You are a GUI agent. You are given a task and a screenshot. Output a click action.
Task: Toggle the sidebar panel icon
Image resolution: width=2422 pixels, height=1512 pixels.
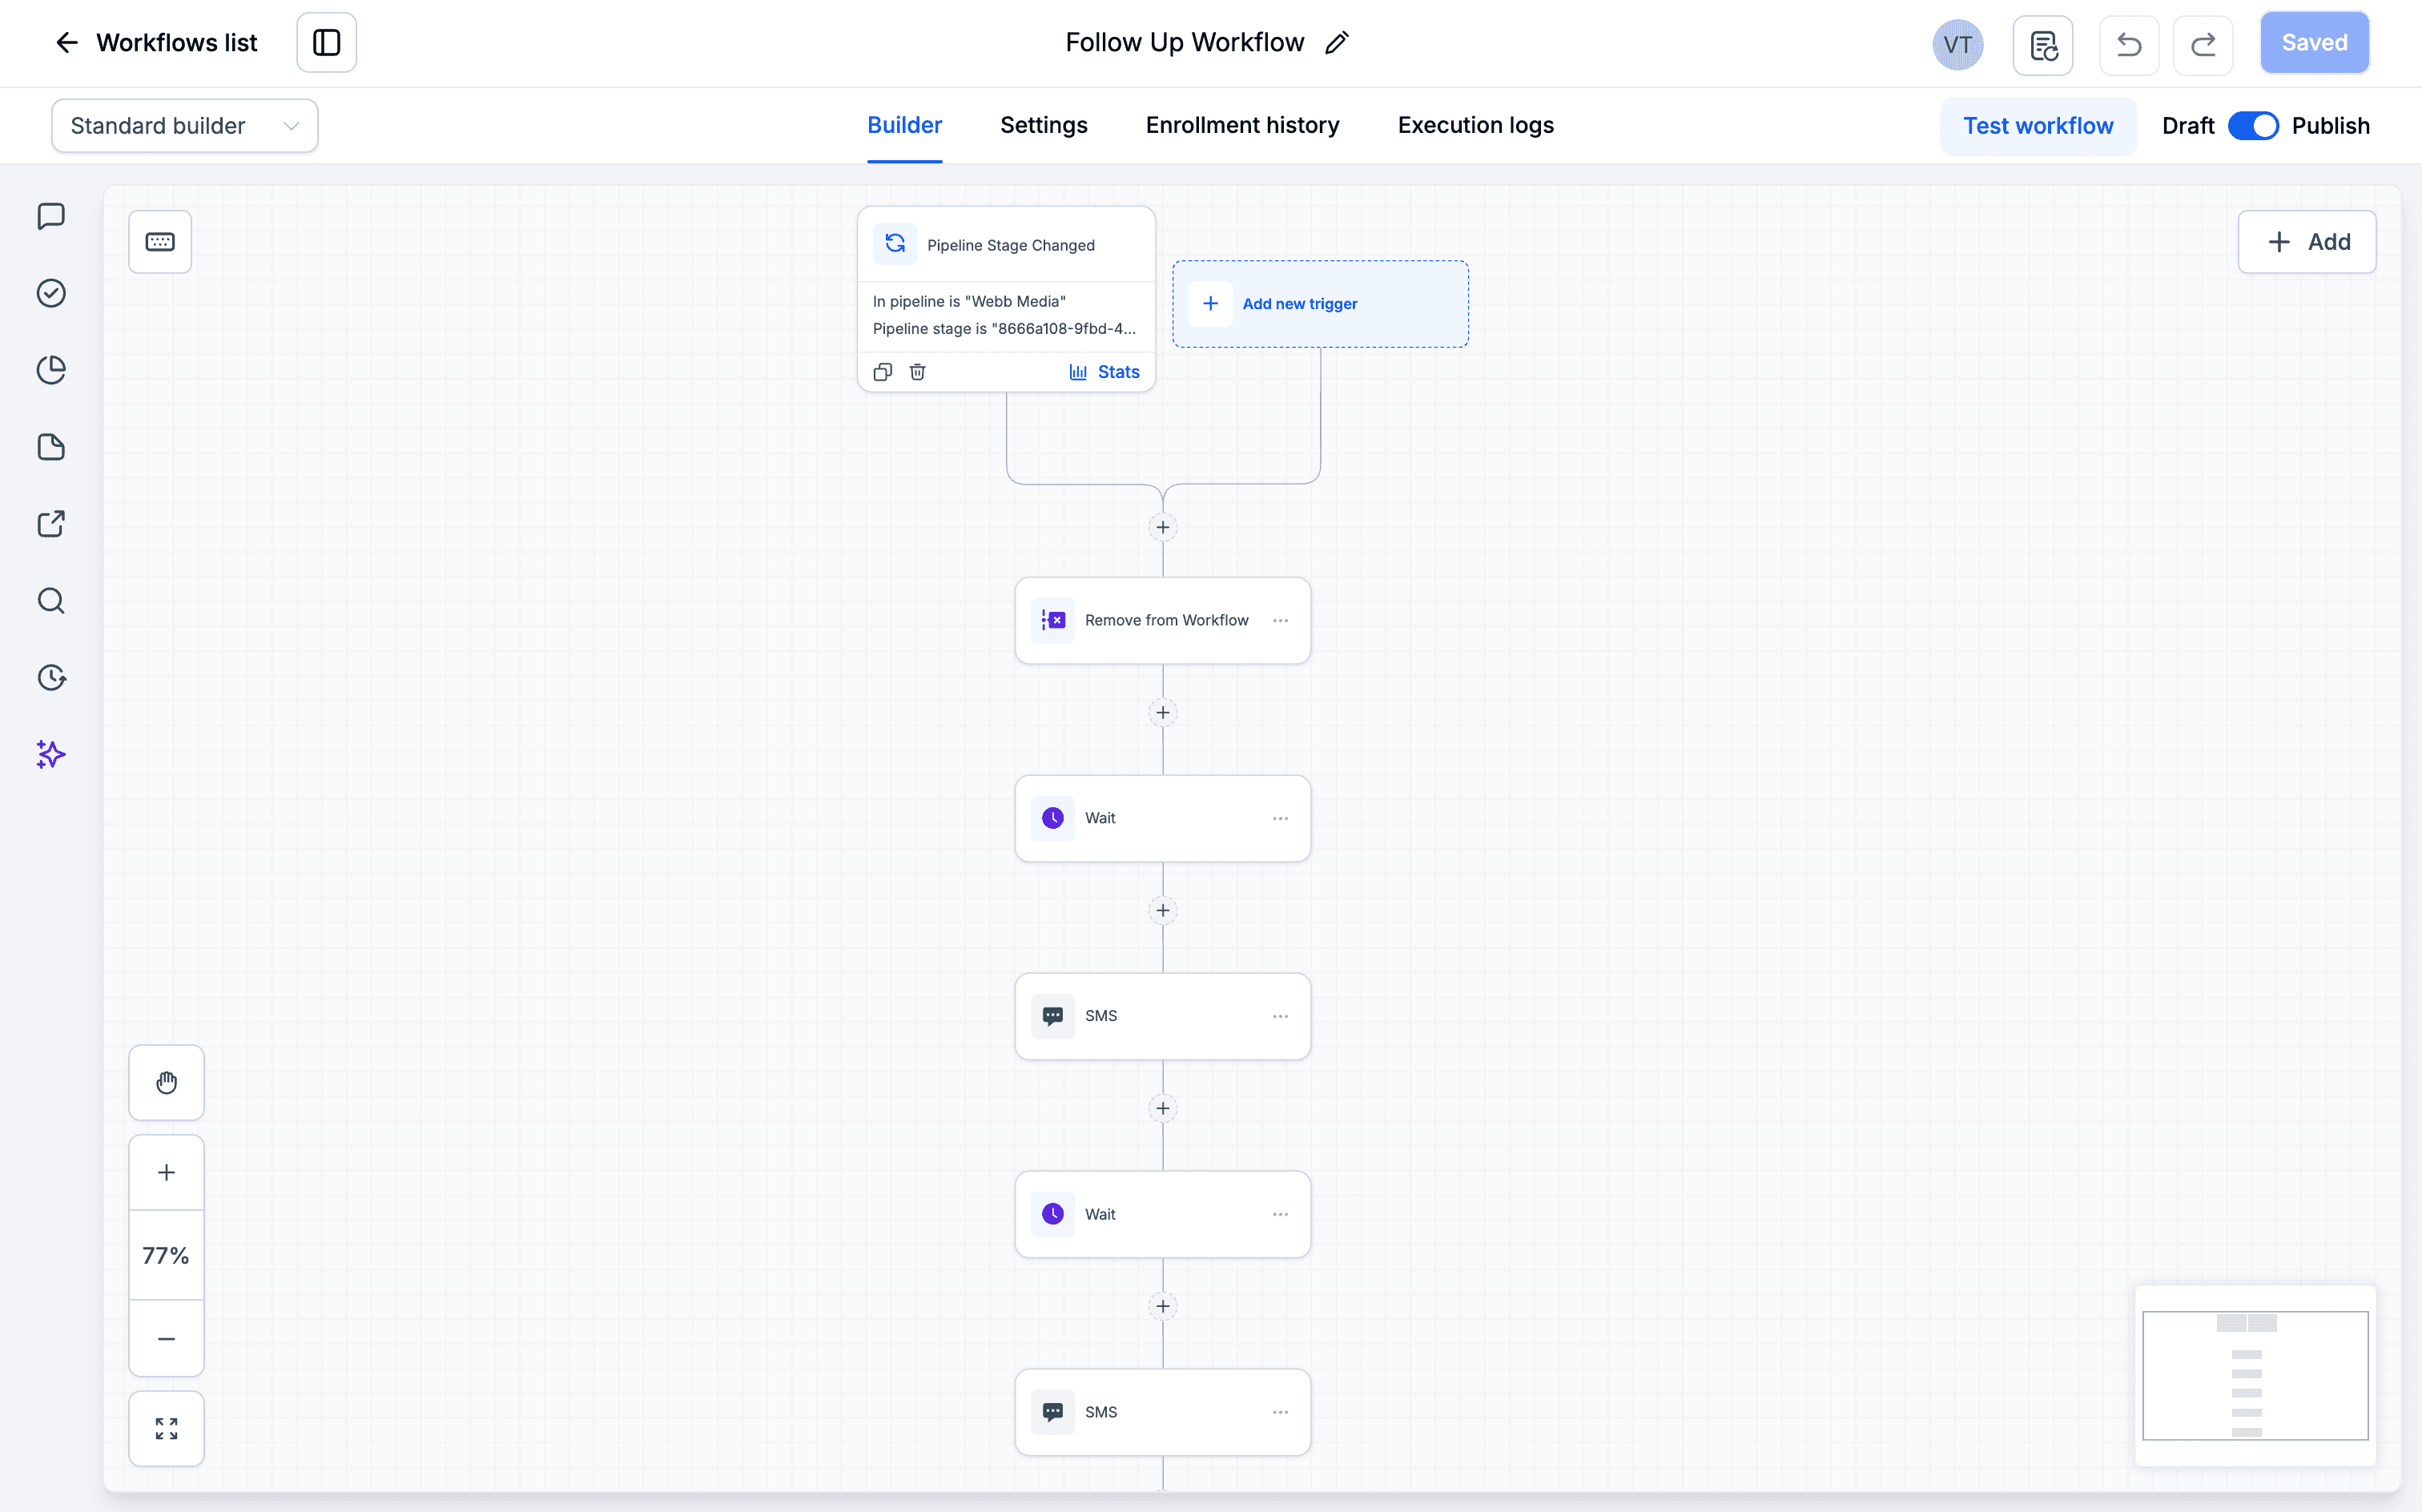tap(326, 43)
